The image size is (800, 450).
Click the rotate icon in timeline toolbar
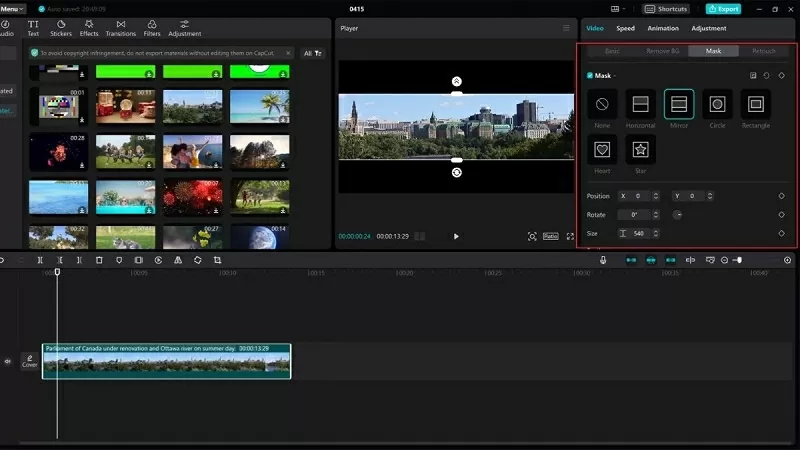pyautogui.click(x=197, y=260)
